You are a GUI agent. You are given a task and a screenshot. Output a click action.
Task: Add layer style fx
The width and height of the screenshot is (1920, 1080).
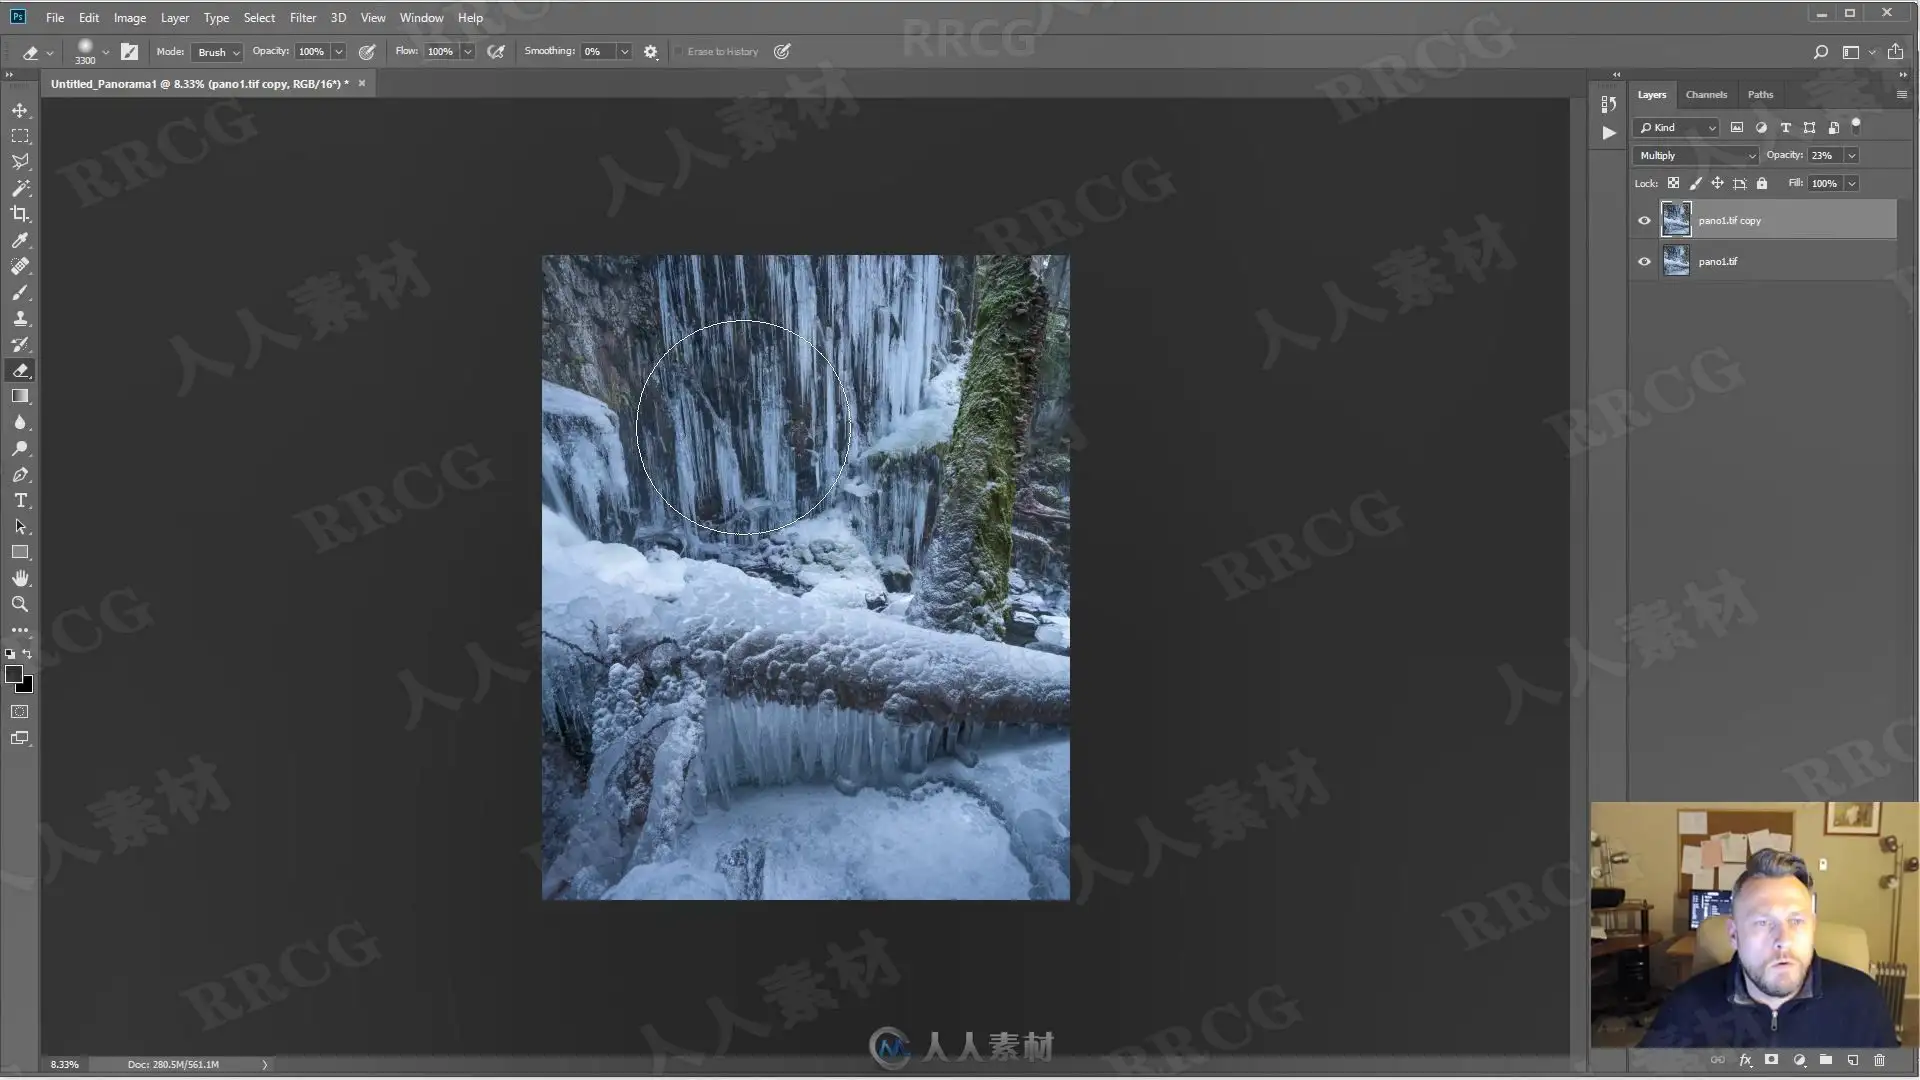tap(1745, 1060)
